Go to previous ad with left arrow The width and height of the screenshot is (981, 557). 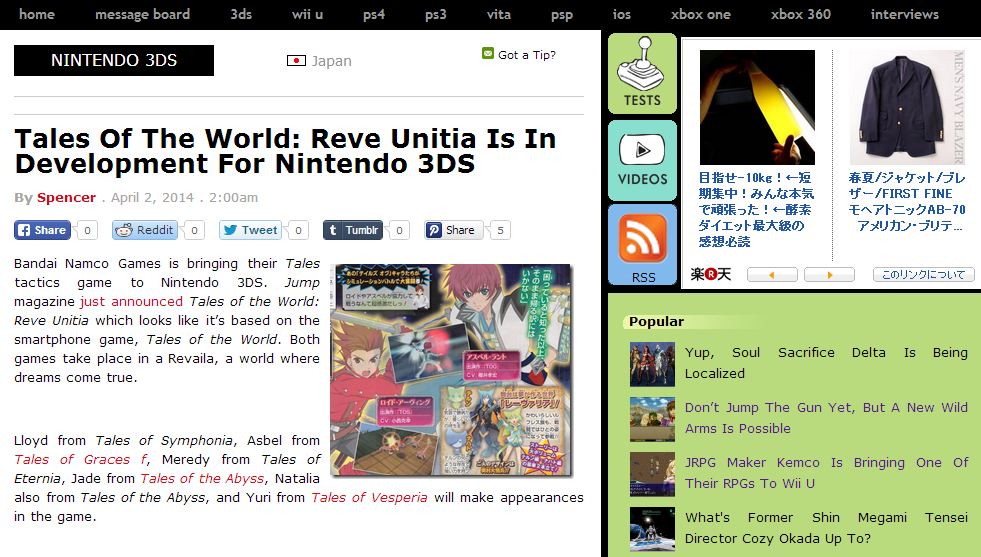pos(772,274)
